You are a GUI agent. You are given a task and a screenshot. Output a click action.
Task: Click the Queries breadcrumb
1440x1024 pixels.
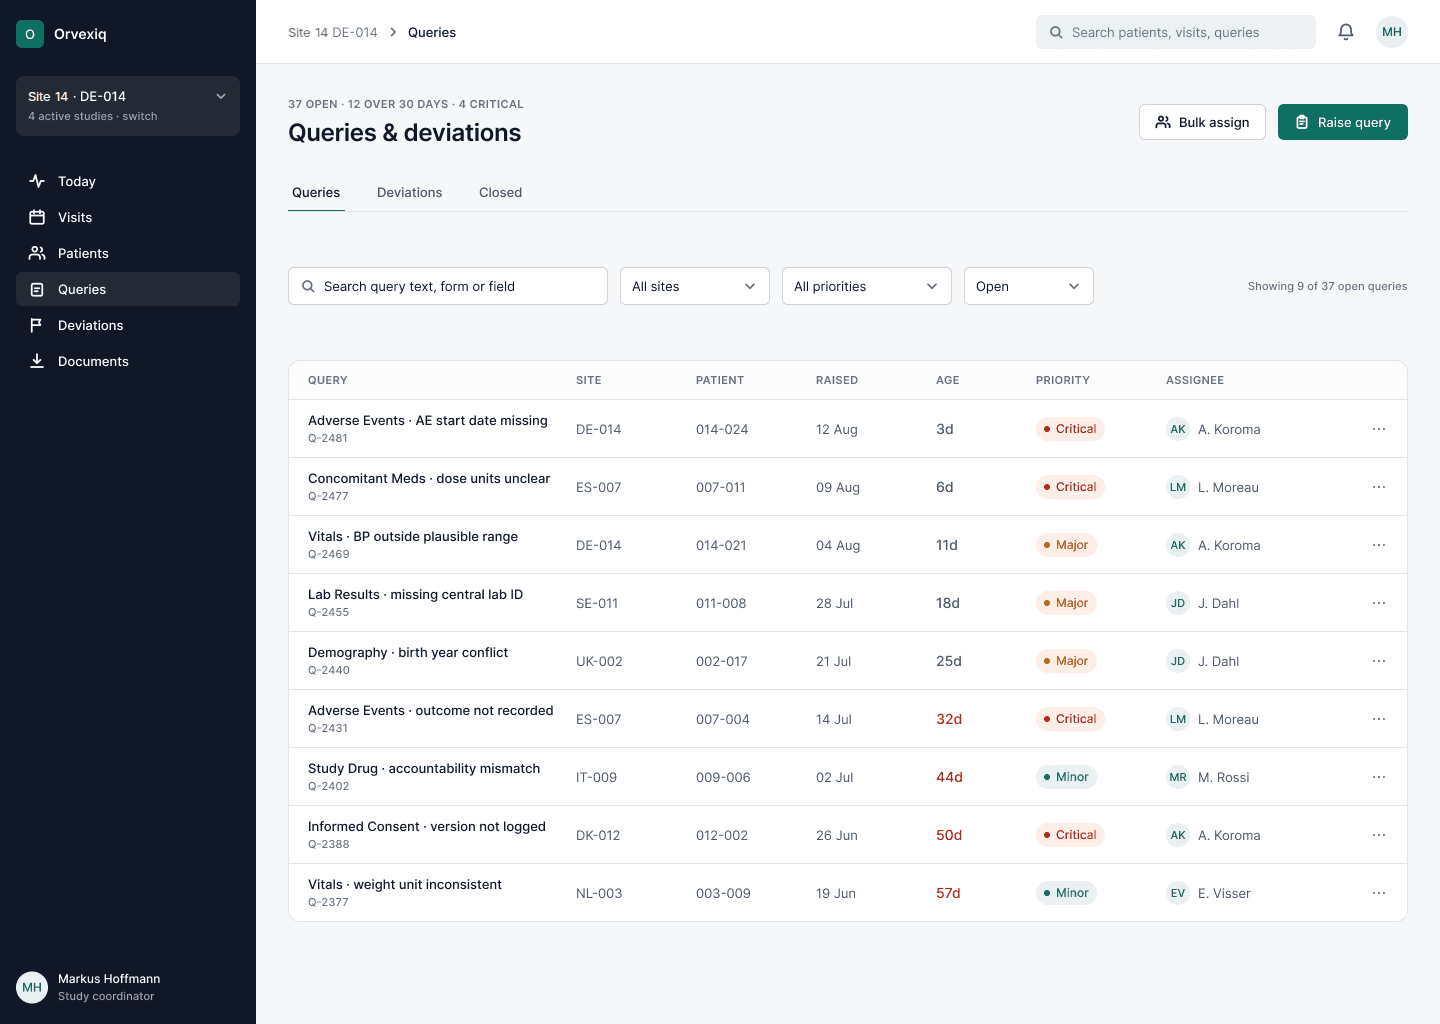click(432, 32)
